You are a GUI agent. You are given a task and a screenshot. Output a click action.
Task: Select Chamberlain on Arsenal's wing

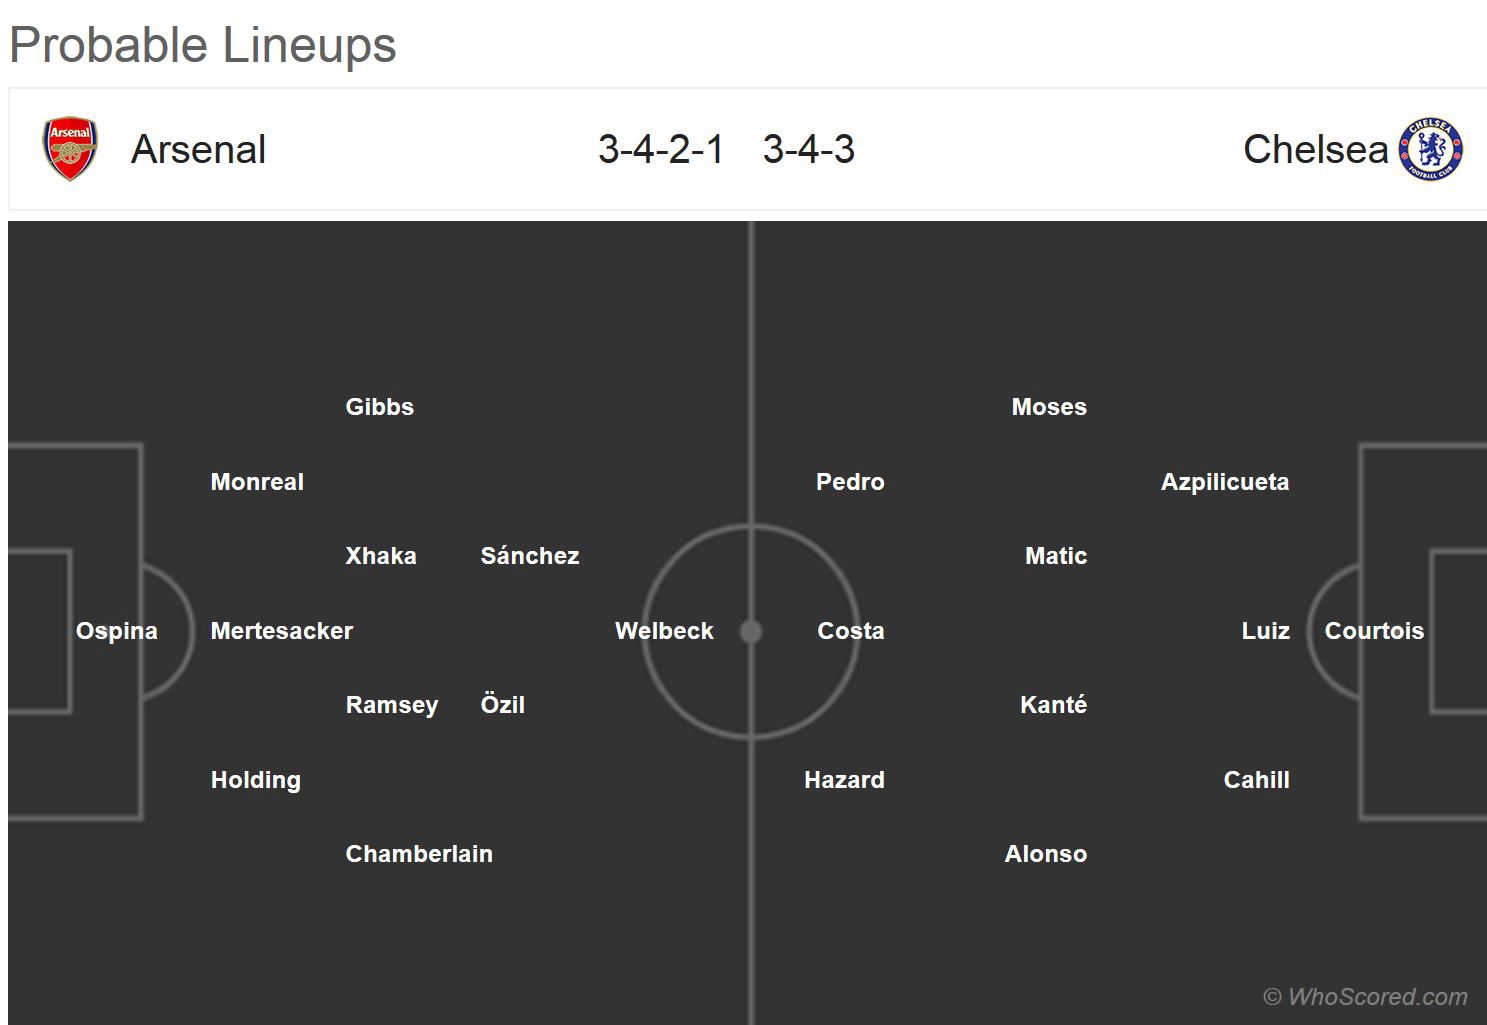point(419,854)
